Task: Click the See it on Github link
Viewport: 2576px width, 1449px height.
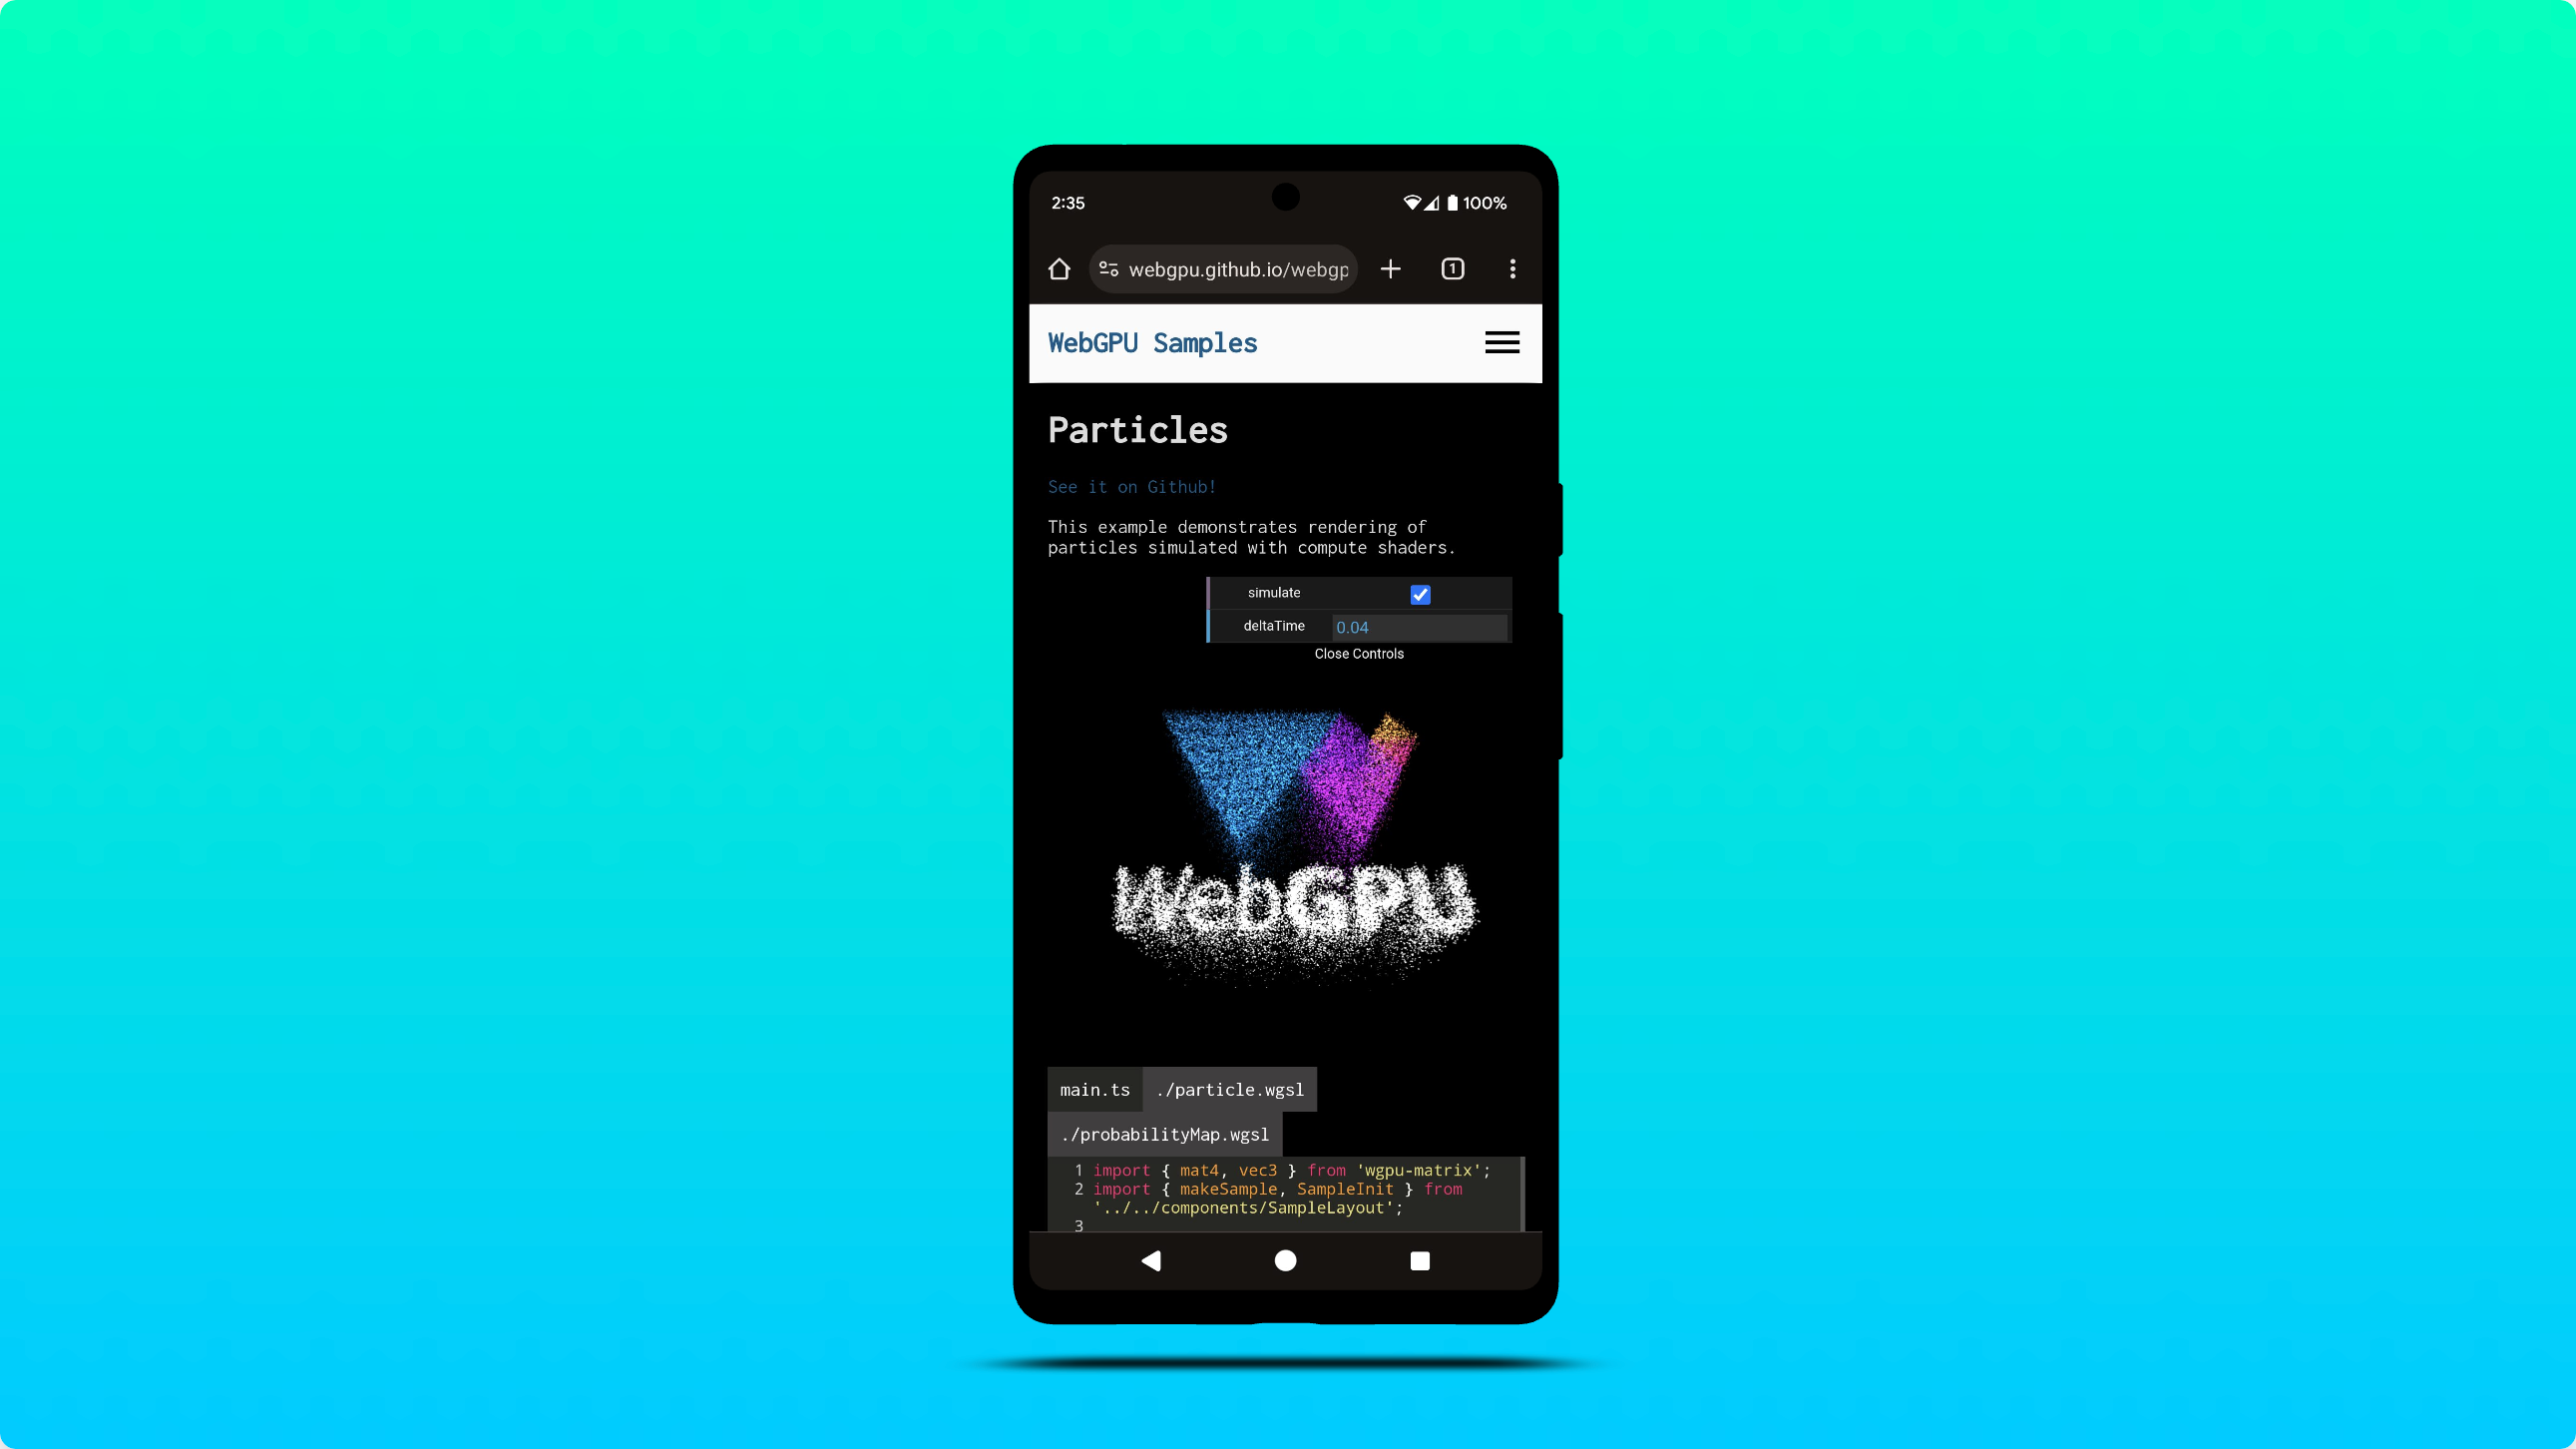Action: tap(1130, 487)
